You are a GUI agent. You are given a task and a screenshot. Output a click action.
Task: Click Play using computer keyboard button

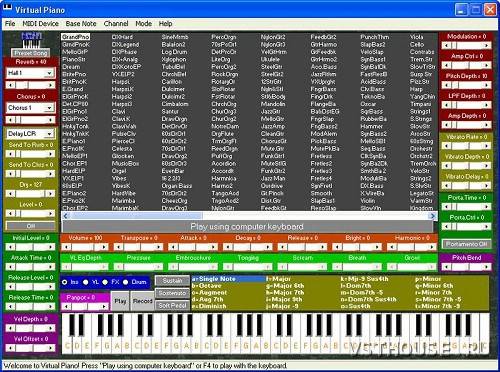click(x=247, y=227)
